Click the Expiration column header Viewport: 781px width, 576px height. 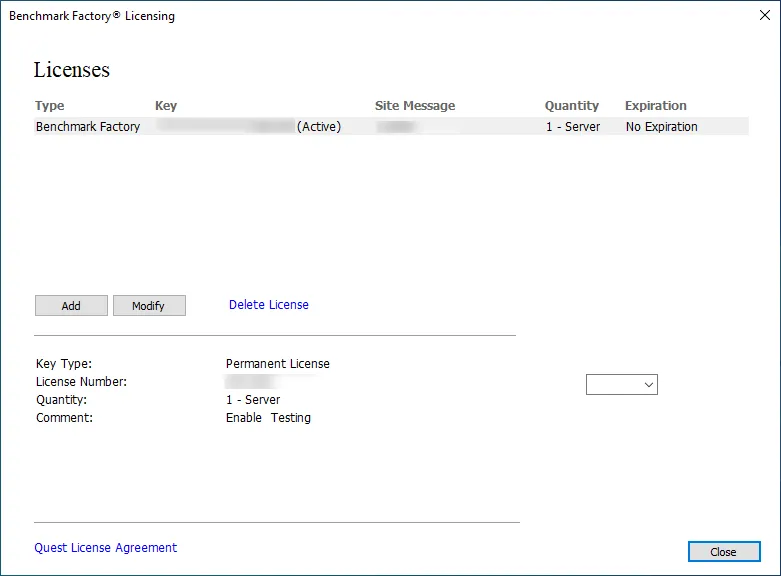[655, 106]
